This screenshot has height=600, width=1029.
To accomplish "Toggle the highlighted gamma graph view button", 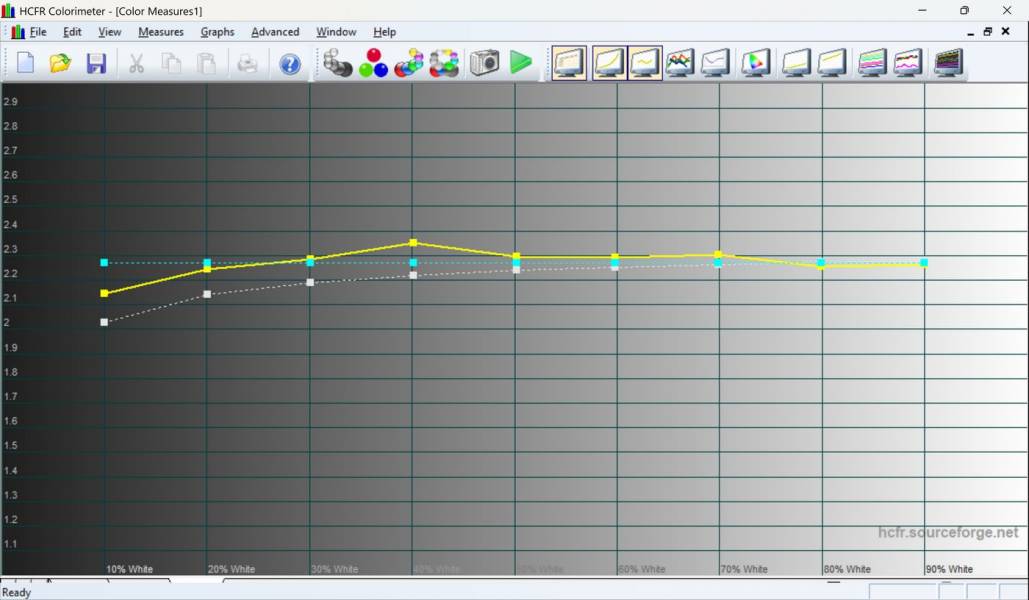I will pos(645,63).
